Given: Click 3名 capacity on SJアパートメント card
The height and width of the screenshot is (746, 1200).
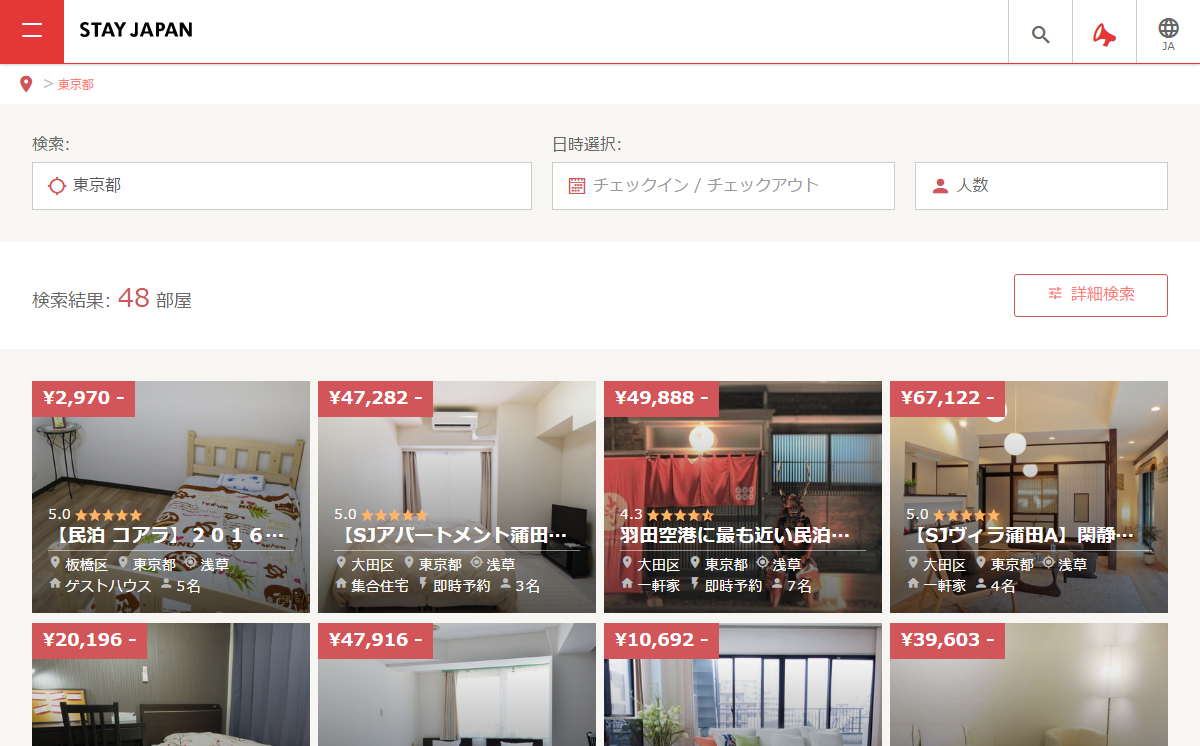Looking at the screenshot, I should pos(527,586).
